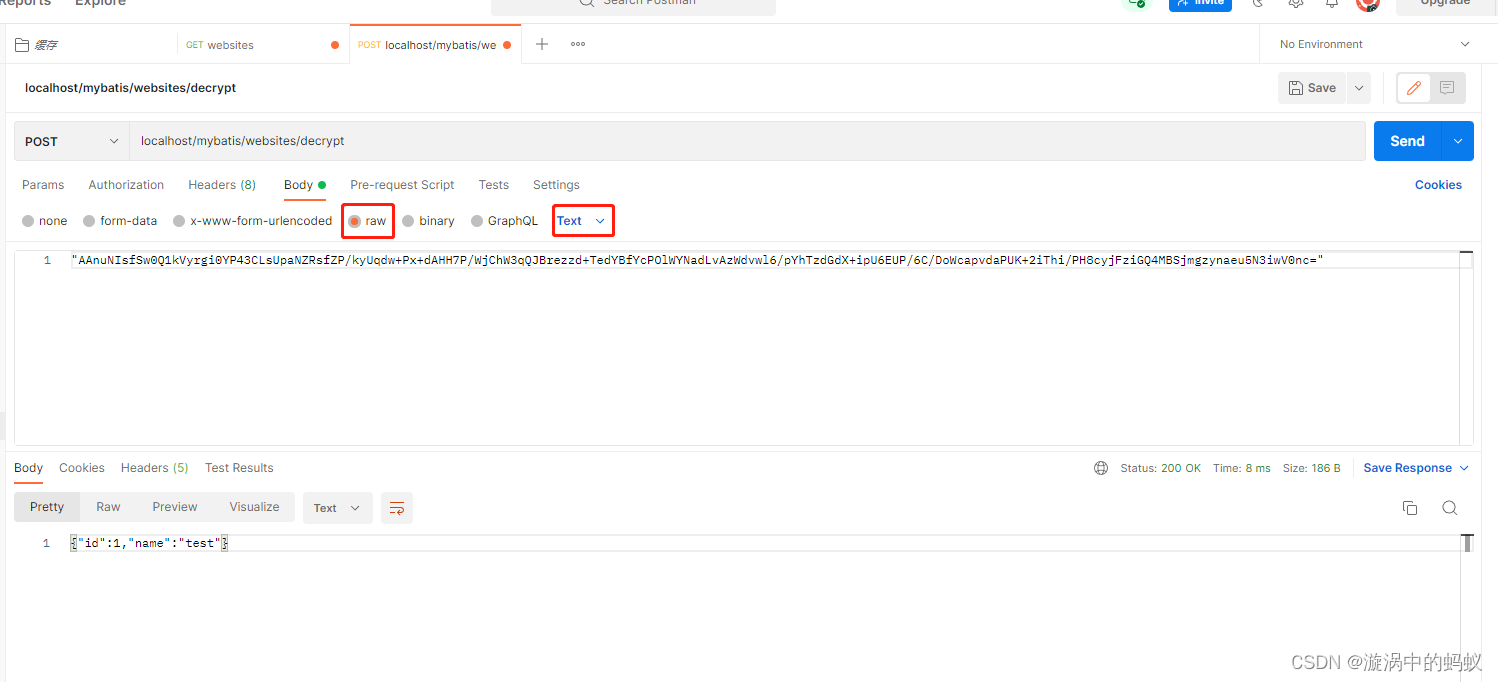1498x682 pixels.
Task: Click inside the raw request body editor text
Action: pos(697,260)
